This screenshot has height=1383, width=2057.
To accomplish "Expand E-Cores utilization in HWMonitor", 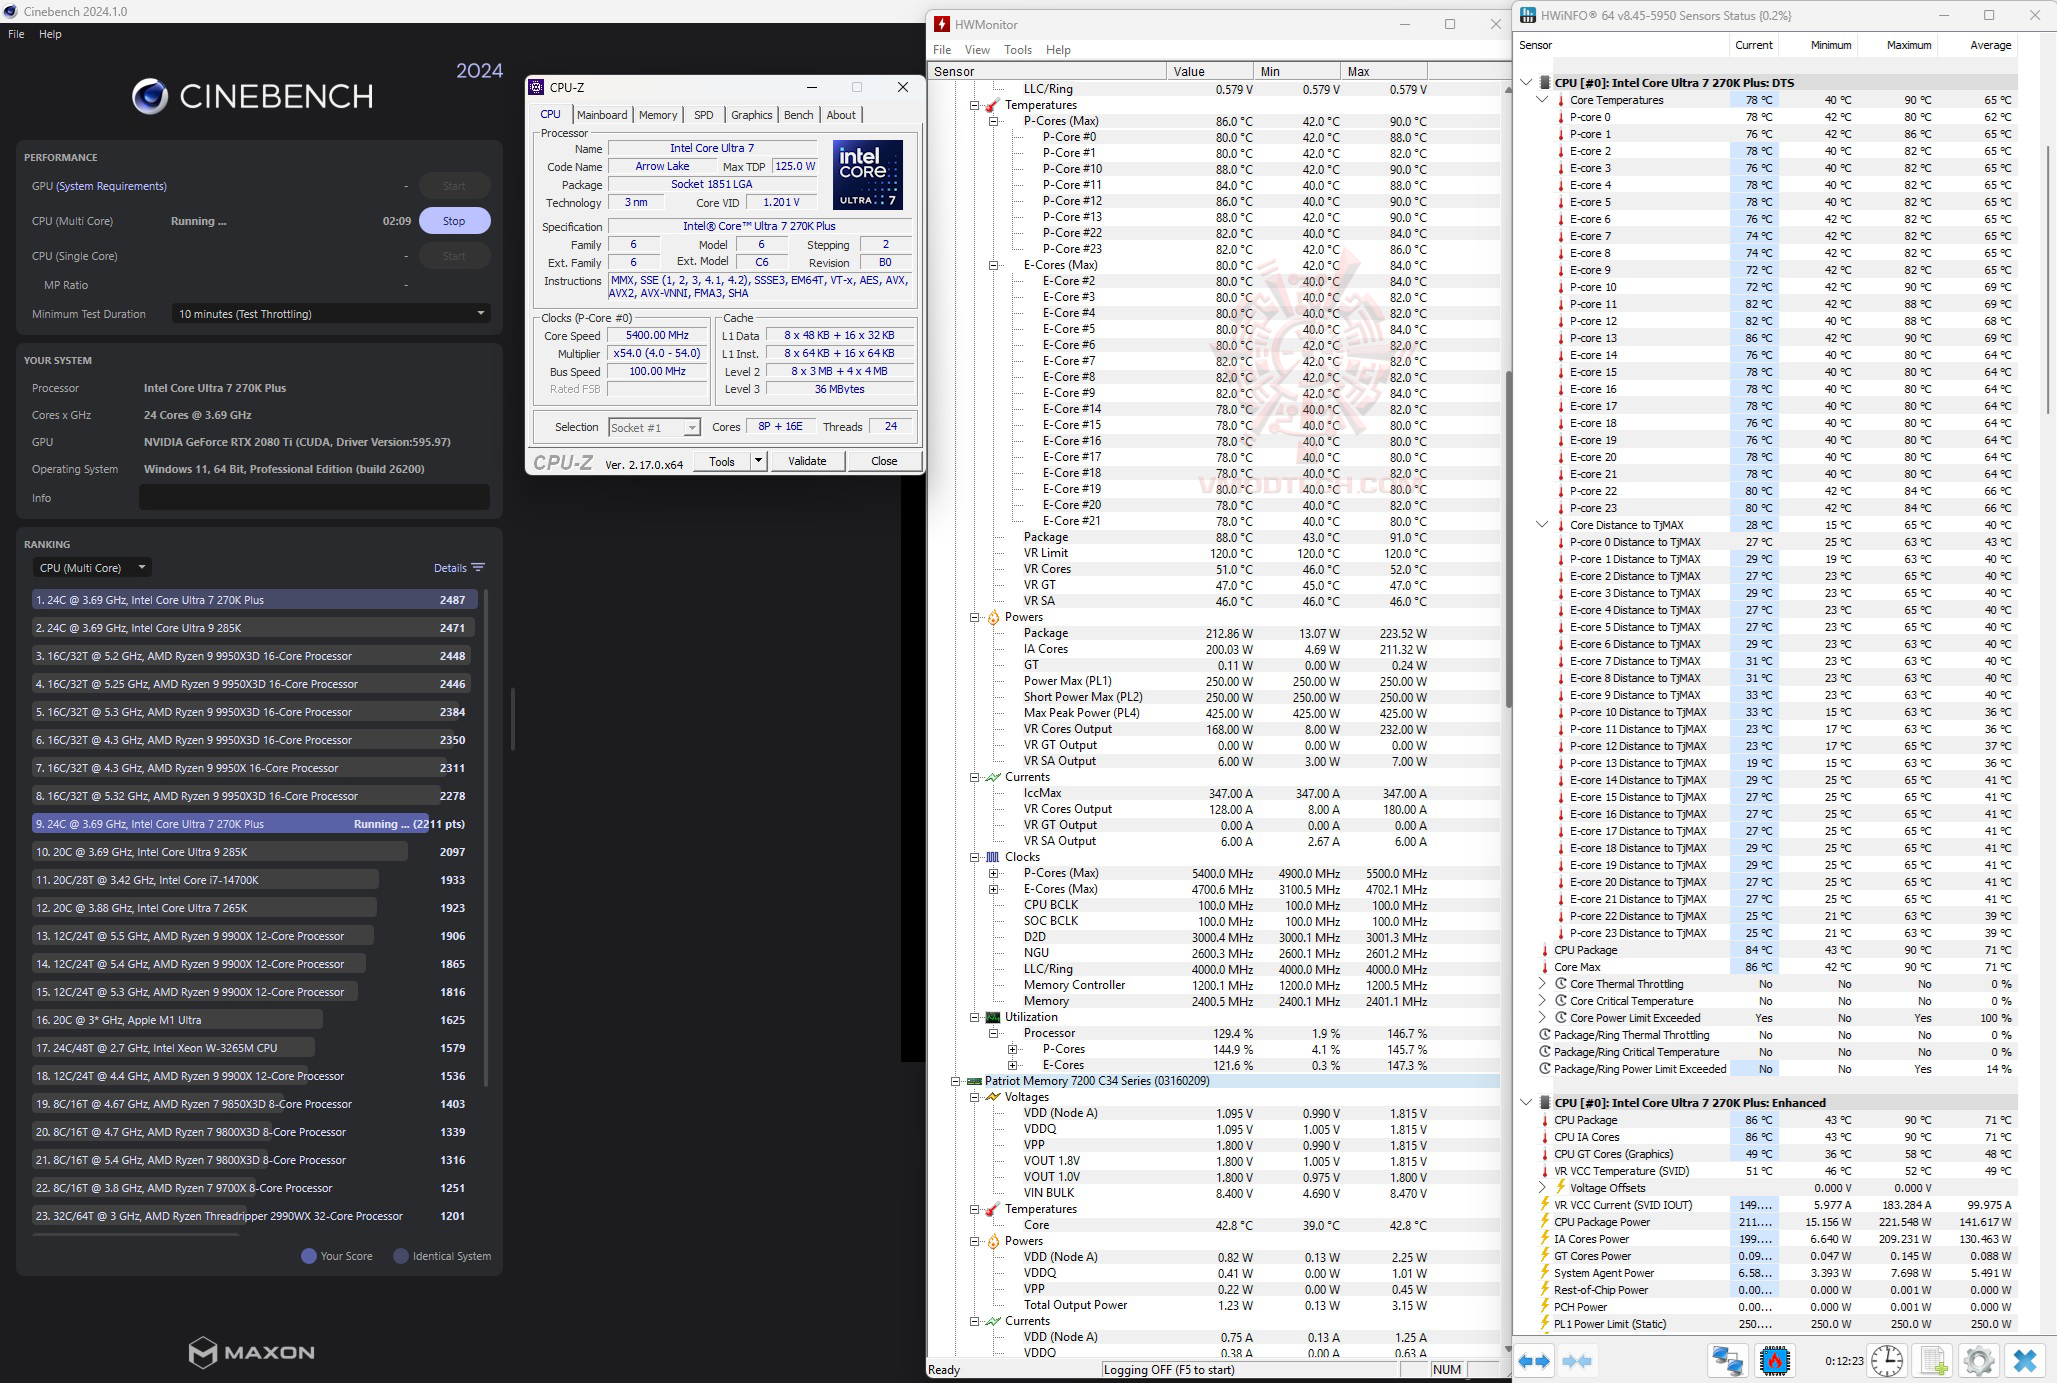I will (x=1013, y=1065).
